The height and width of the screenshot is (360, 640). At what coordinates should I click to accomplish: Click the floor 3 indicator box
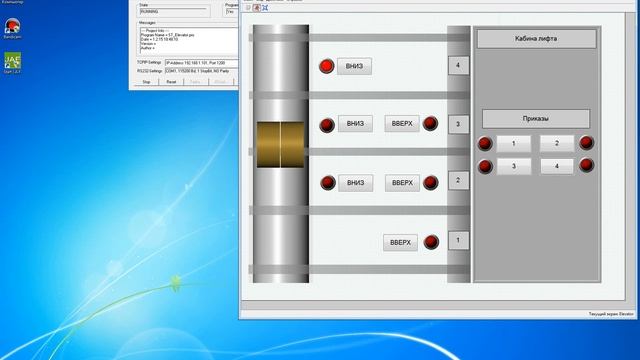point(458,124)
